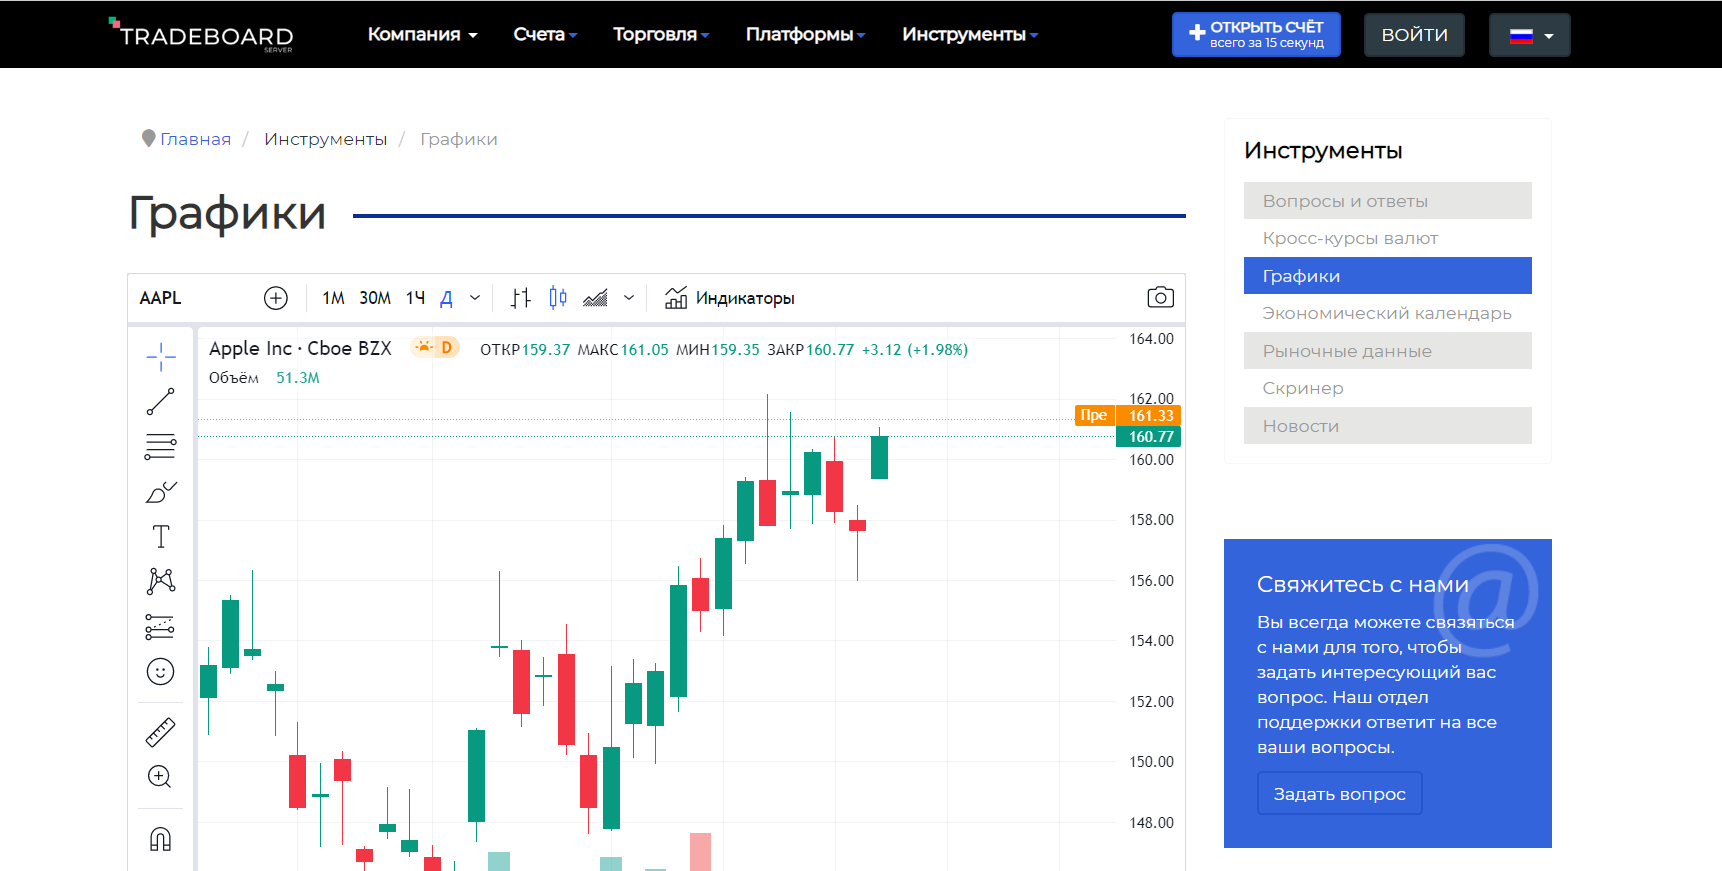Click the +3.12 (+1.98%) change value
Screen dimensions: 1722x871
pyautogui.click(x=915, y=350)
